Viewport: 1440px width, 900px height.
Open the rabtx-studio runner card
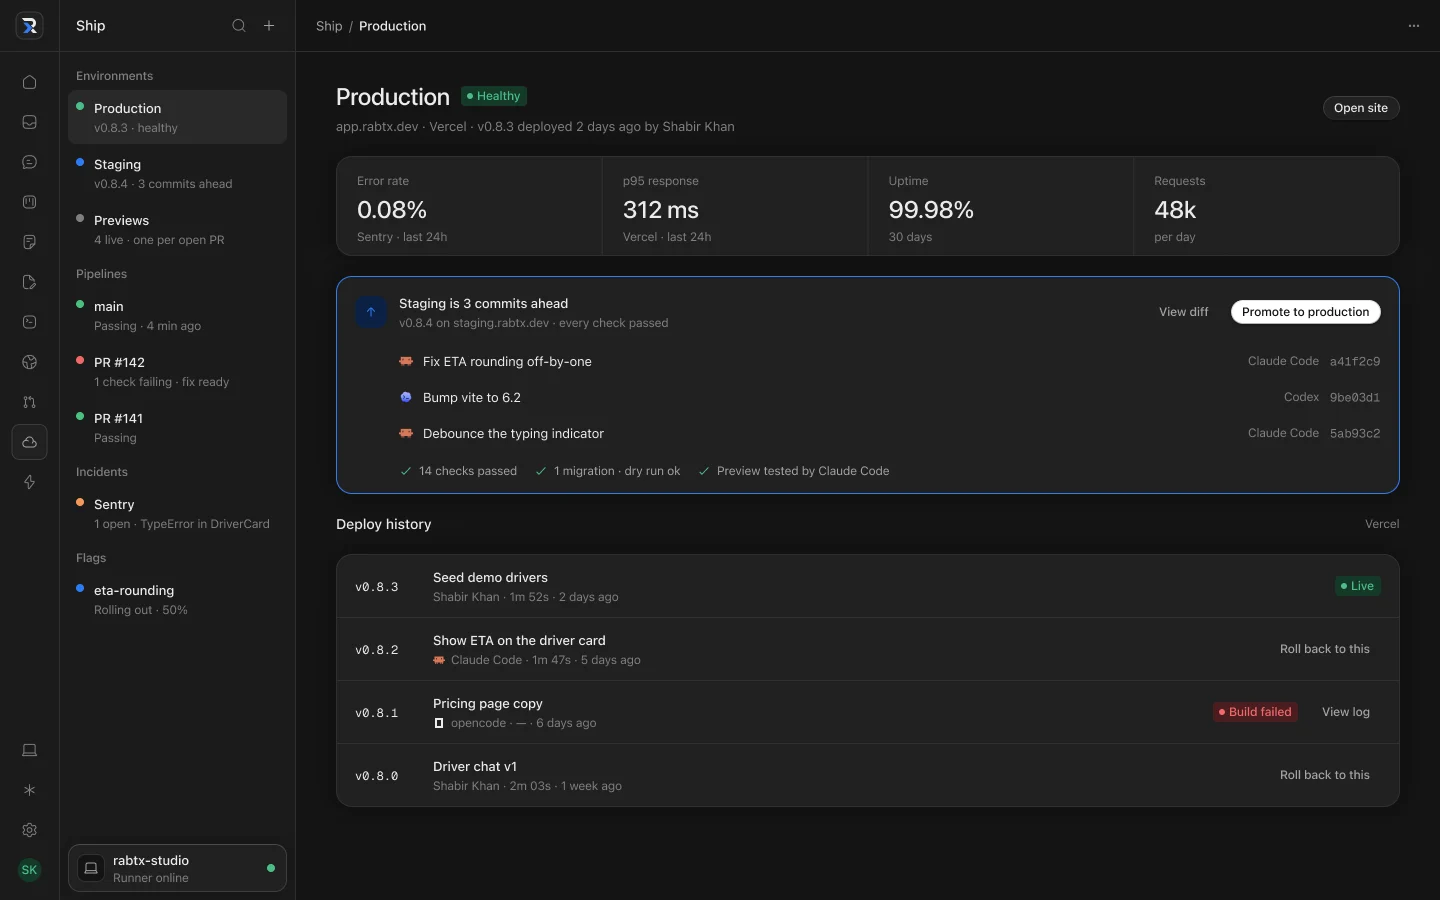(x=177, y=868)
